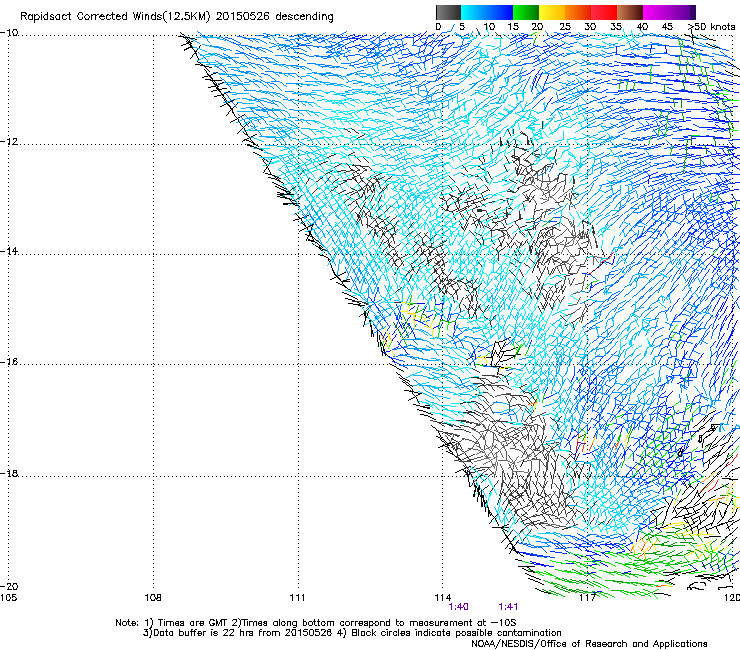This screenshot has height=650, width=740.
Task: Click the title 'Rapidscat Corrected Winds(12.5KM)'
Action: [x=115, y=17]
